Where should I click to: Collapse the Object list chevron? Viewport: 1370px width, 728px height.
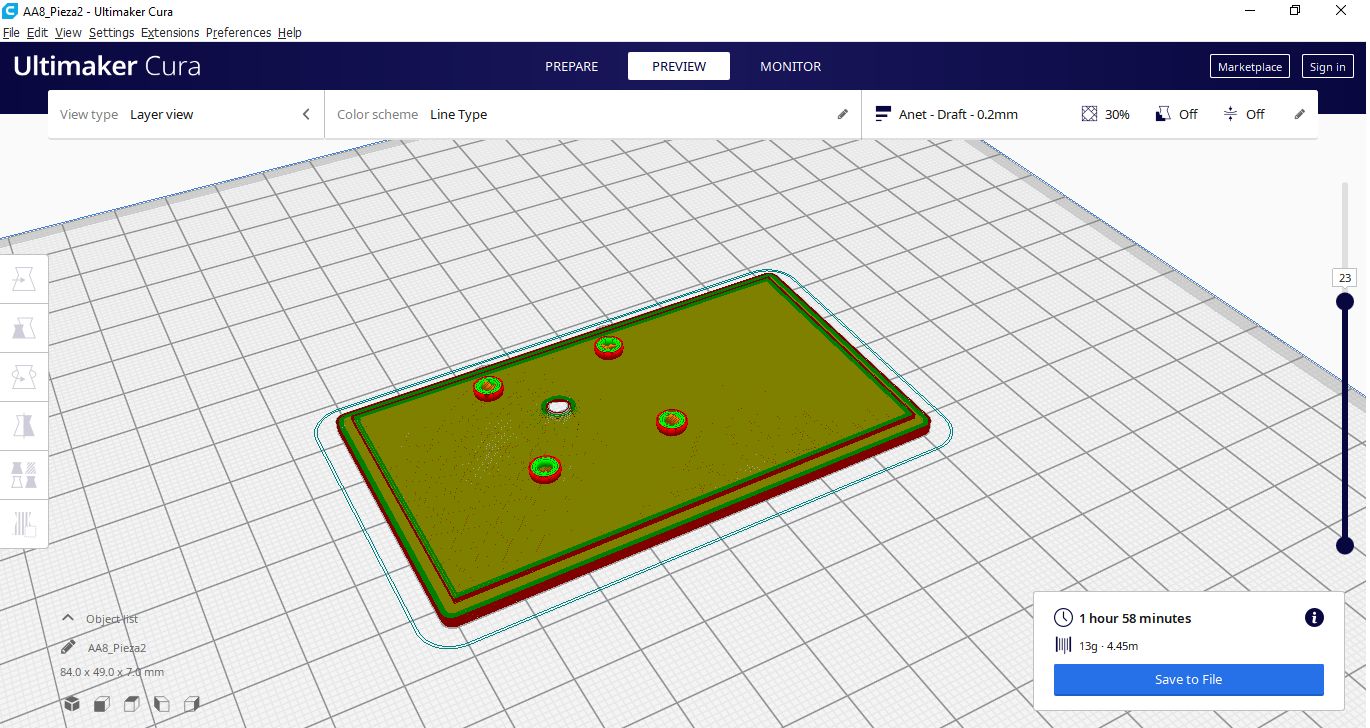(x=68, y=618)
